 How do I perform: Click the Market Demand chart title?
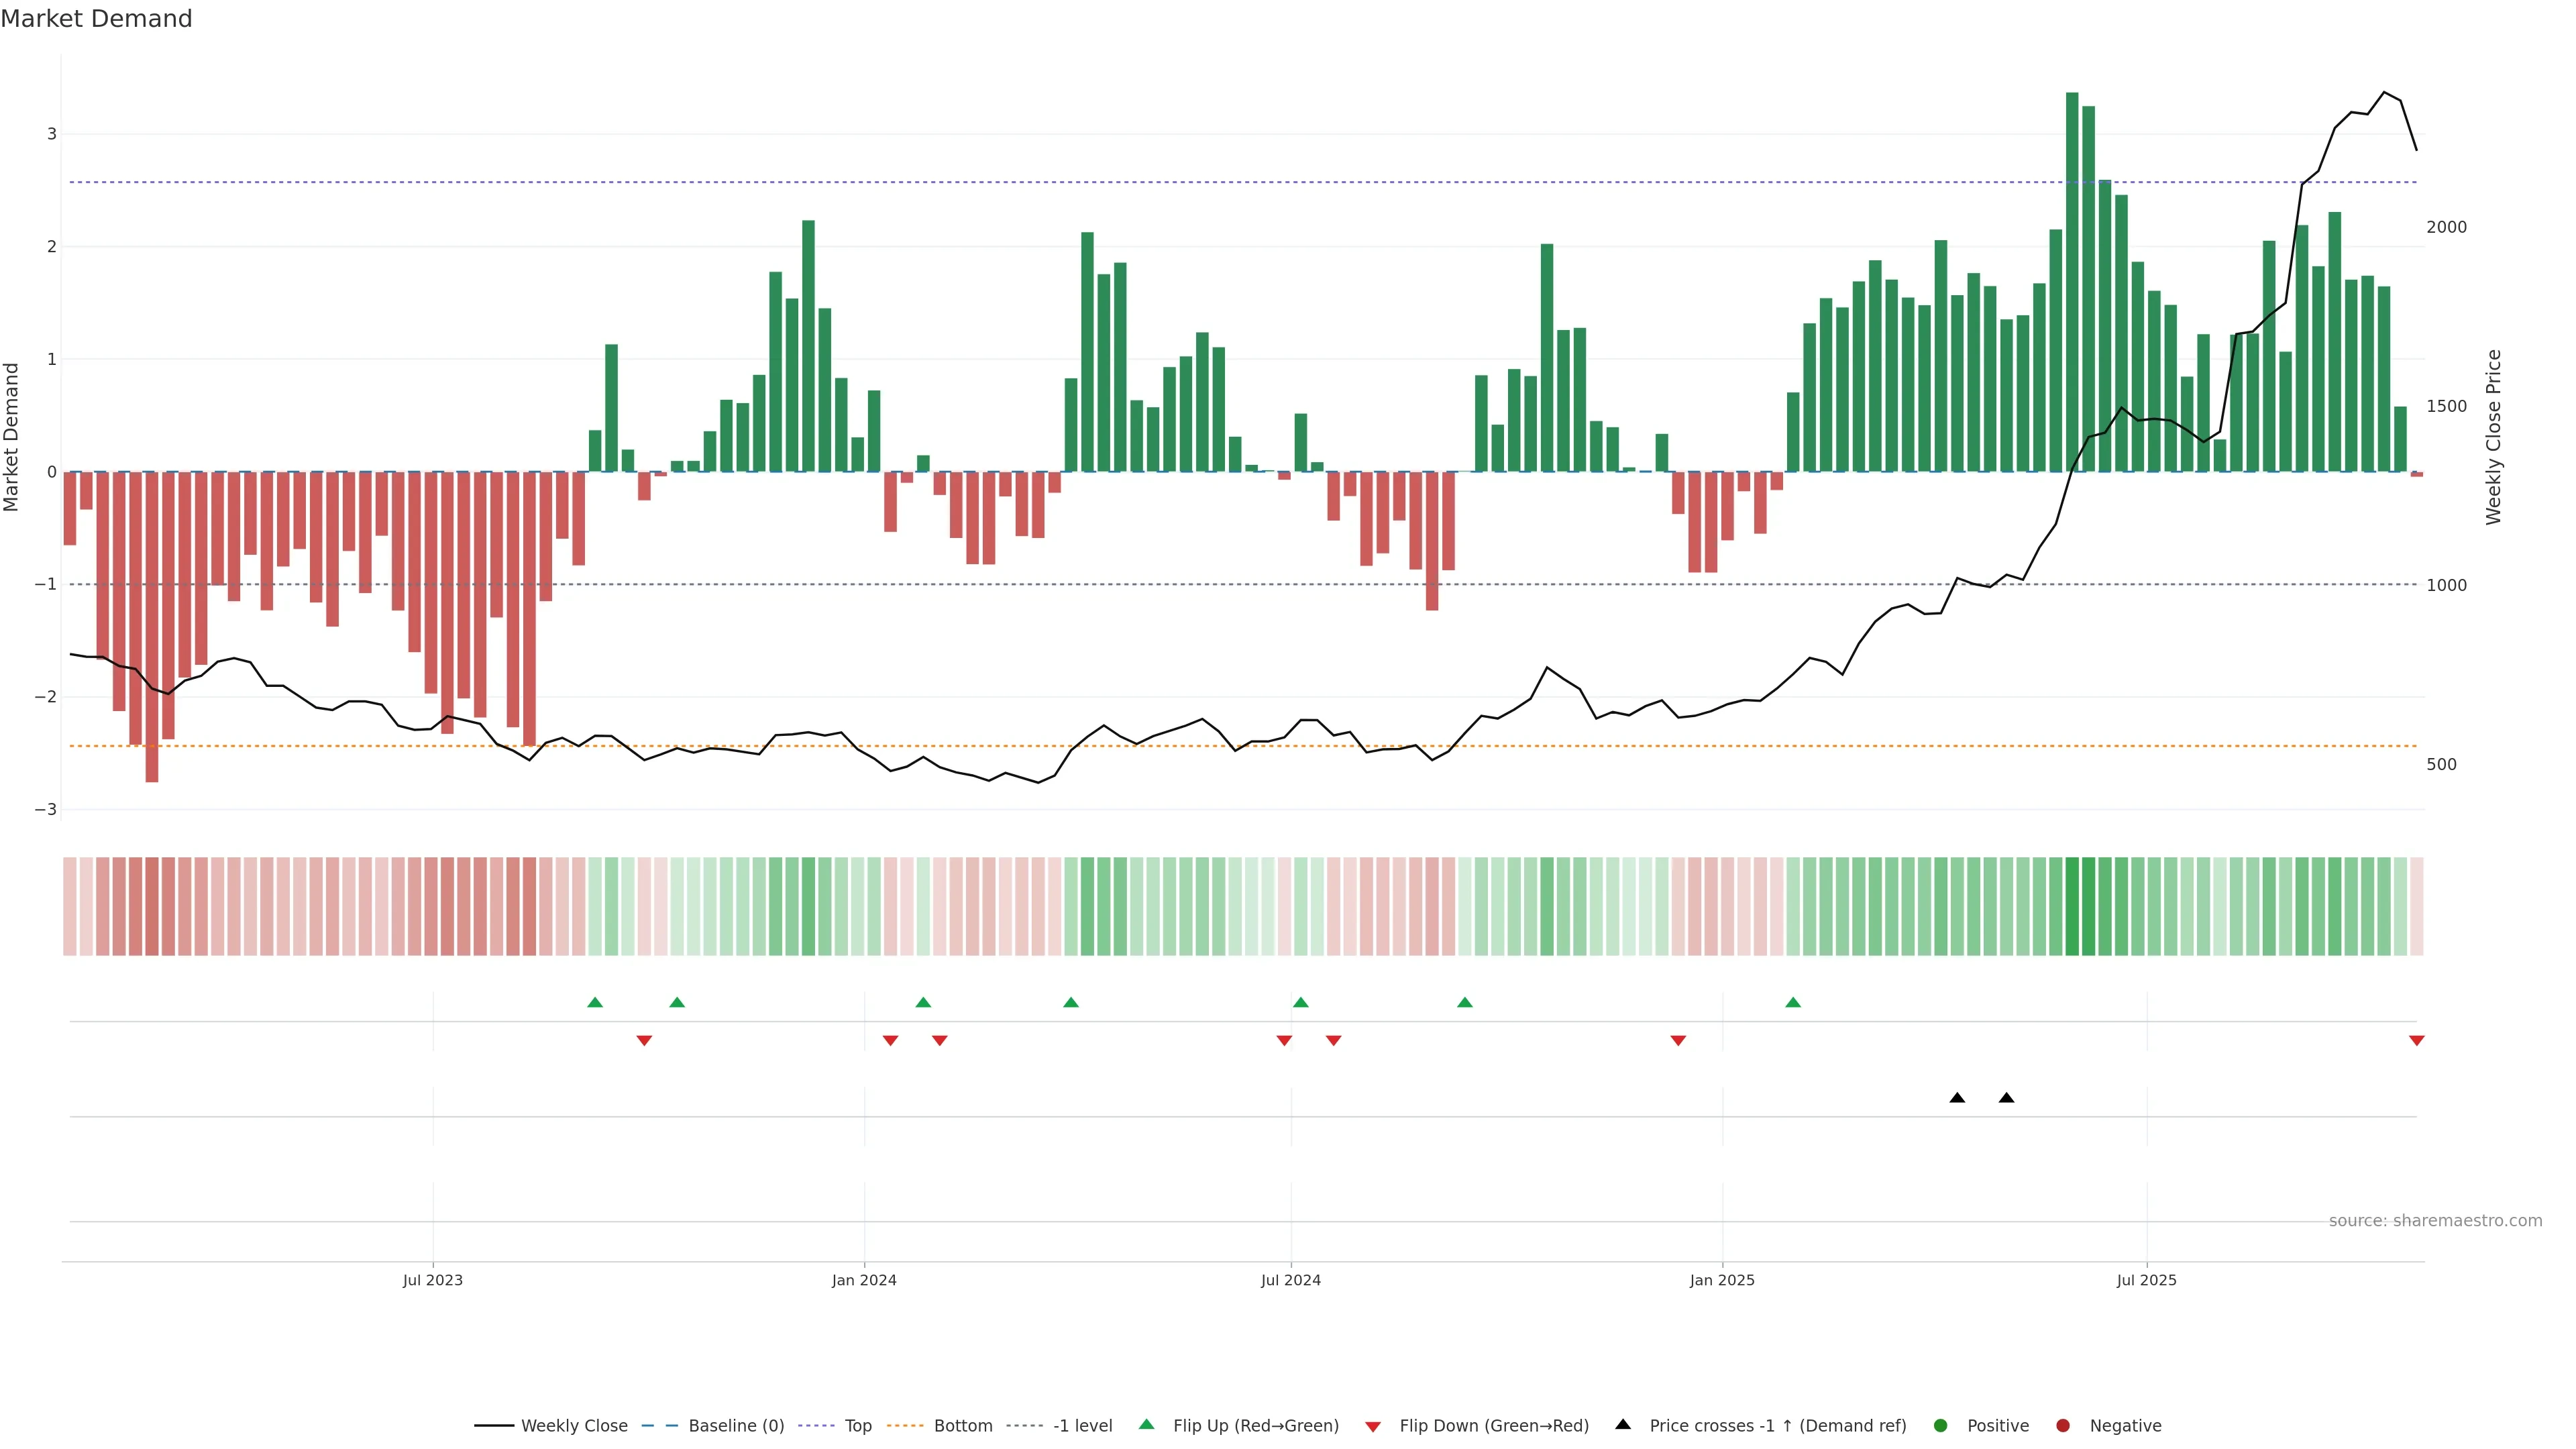(x=96, y=19)
